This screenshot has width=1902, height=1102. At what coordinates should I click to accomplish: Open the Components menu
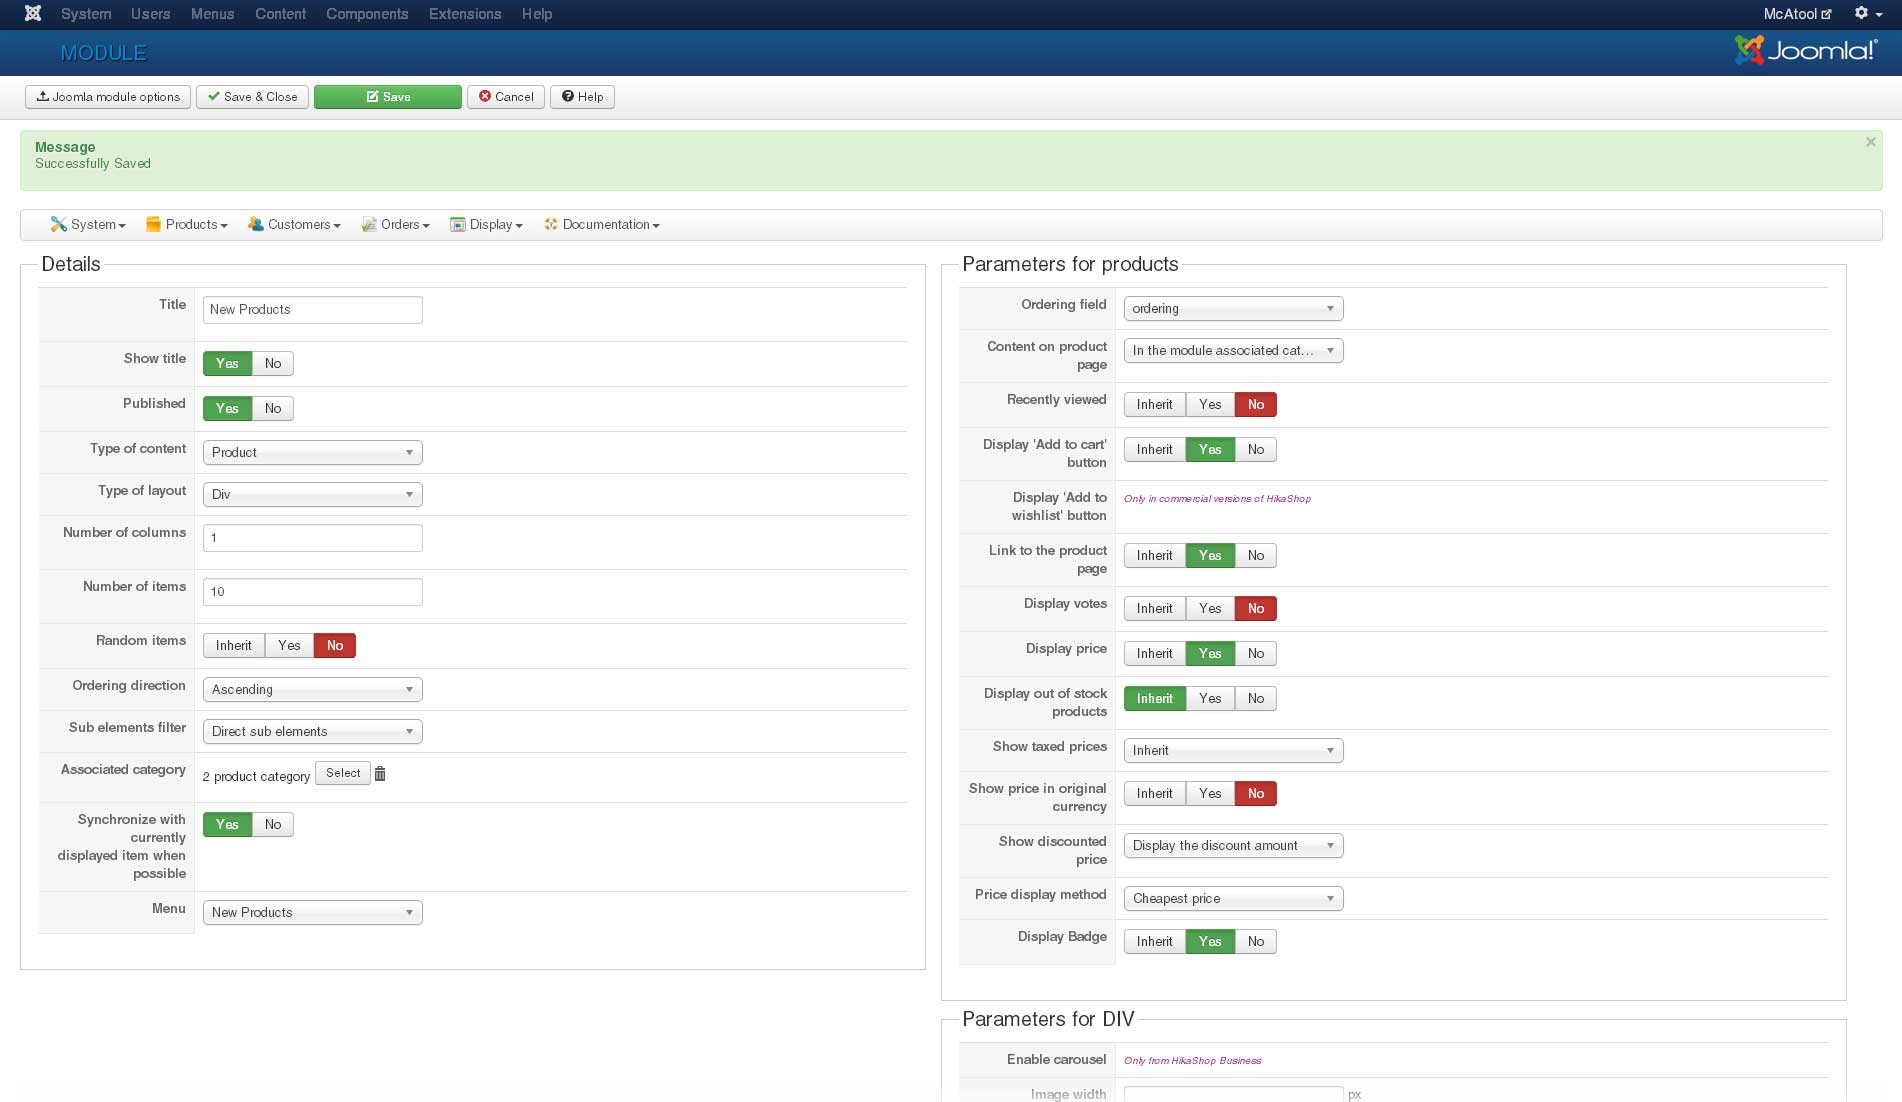point(367,14)
